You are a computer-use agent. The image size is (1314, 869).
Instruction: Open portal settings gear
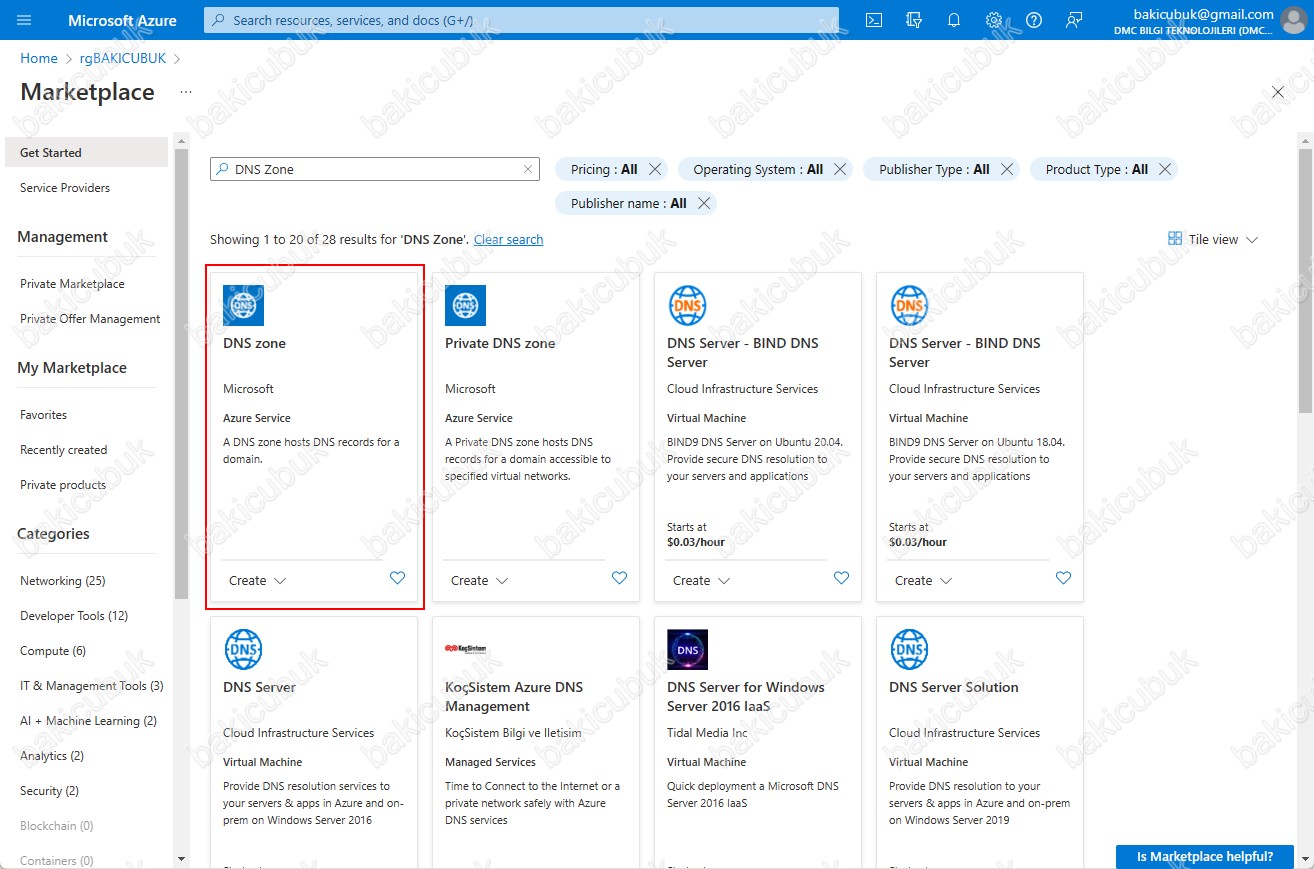(x=994, y=20)
